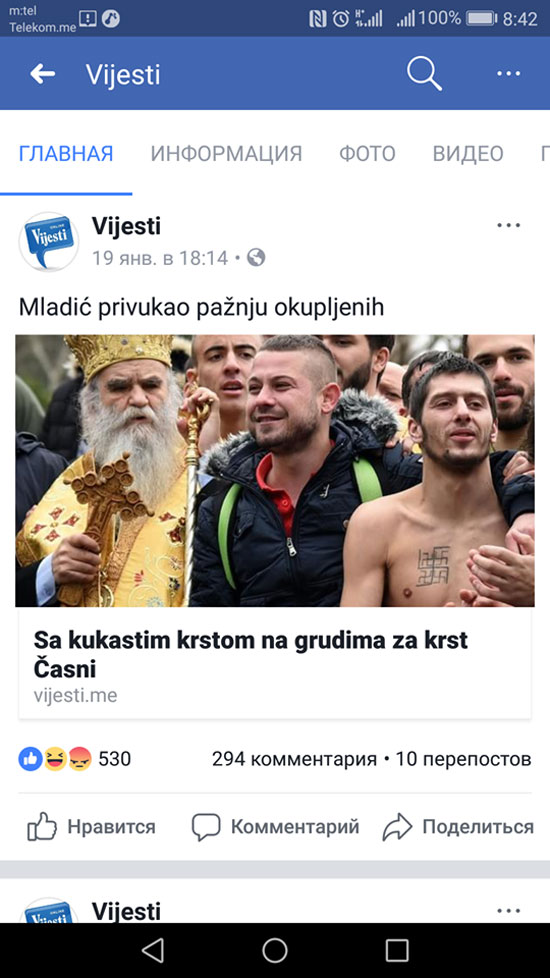The width and height of the screenshot is (550, 978).
Task: Tap the Поделиться share arrow button
Action: coord(458,827)
